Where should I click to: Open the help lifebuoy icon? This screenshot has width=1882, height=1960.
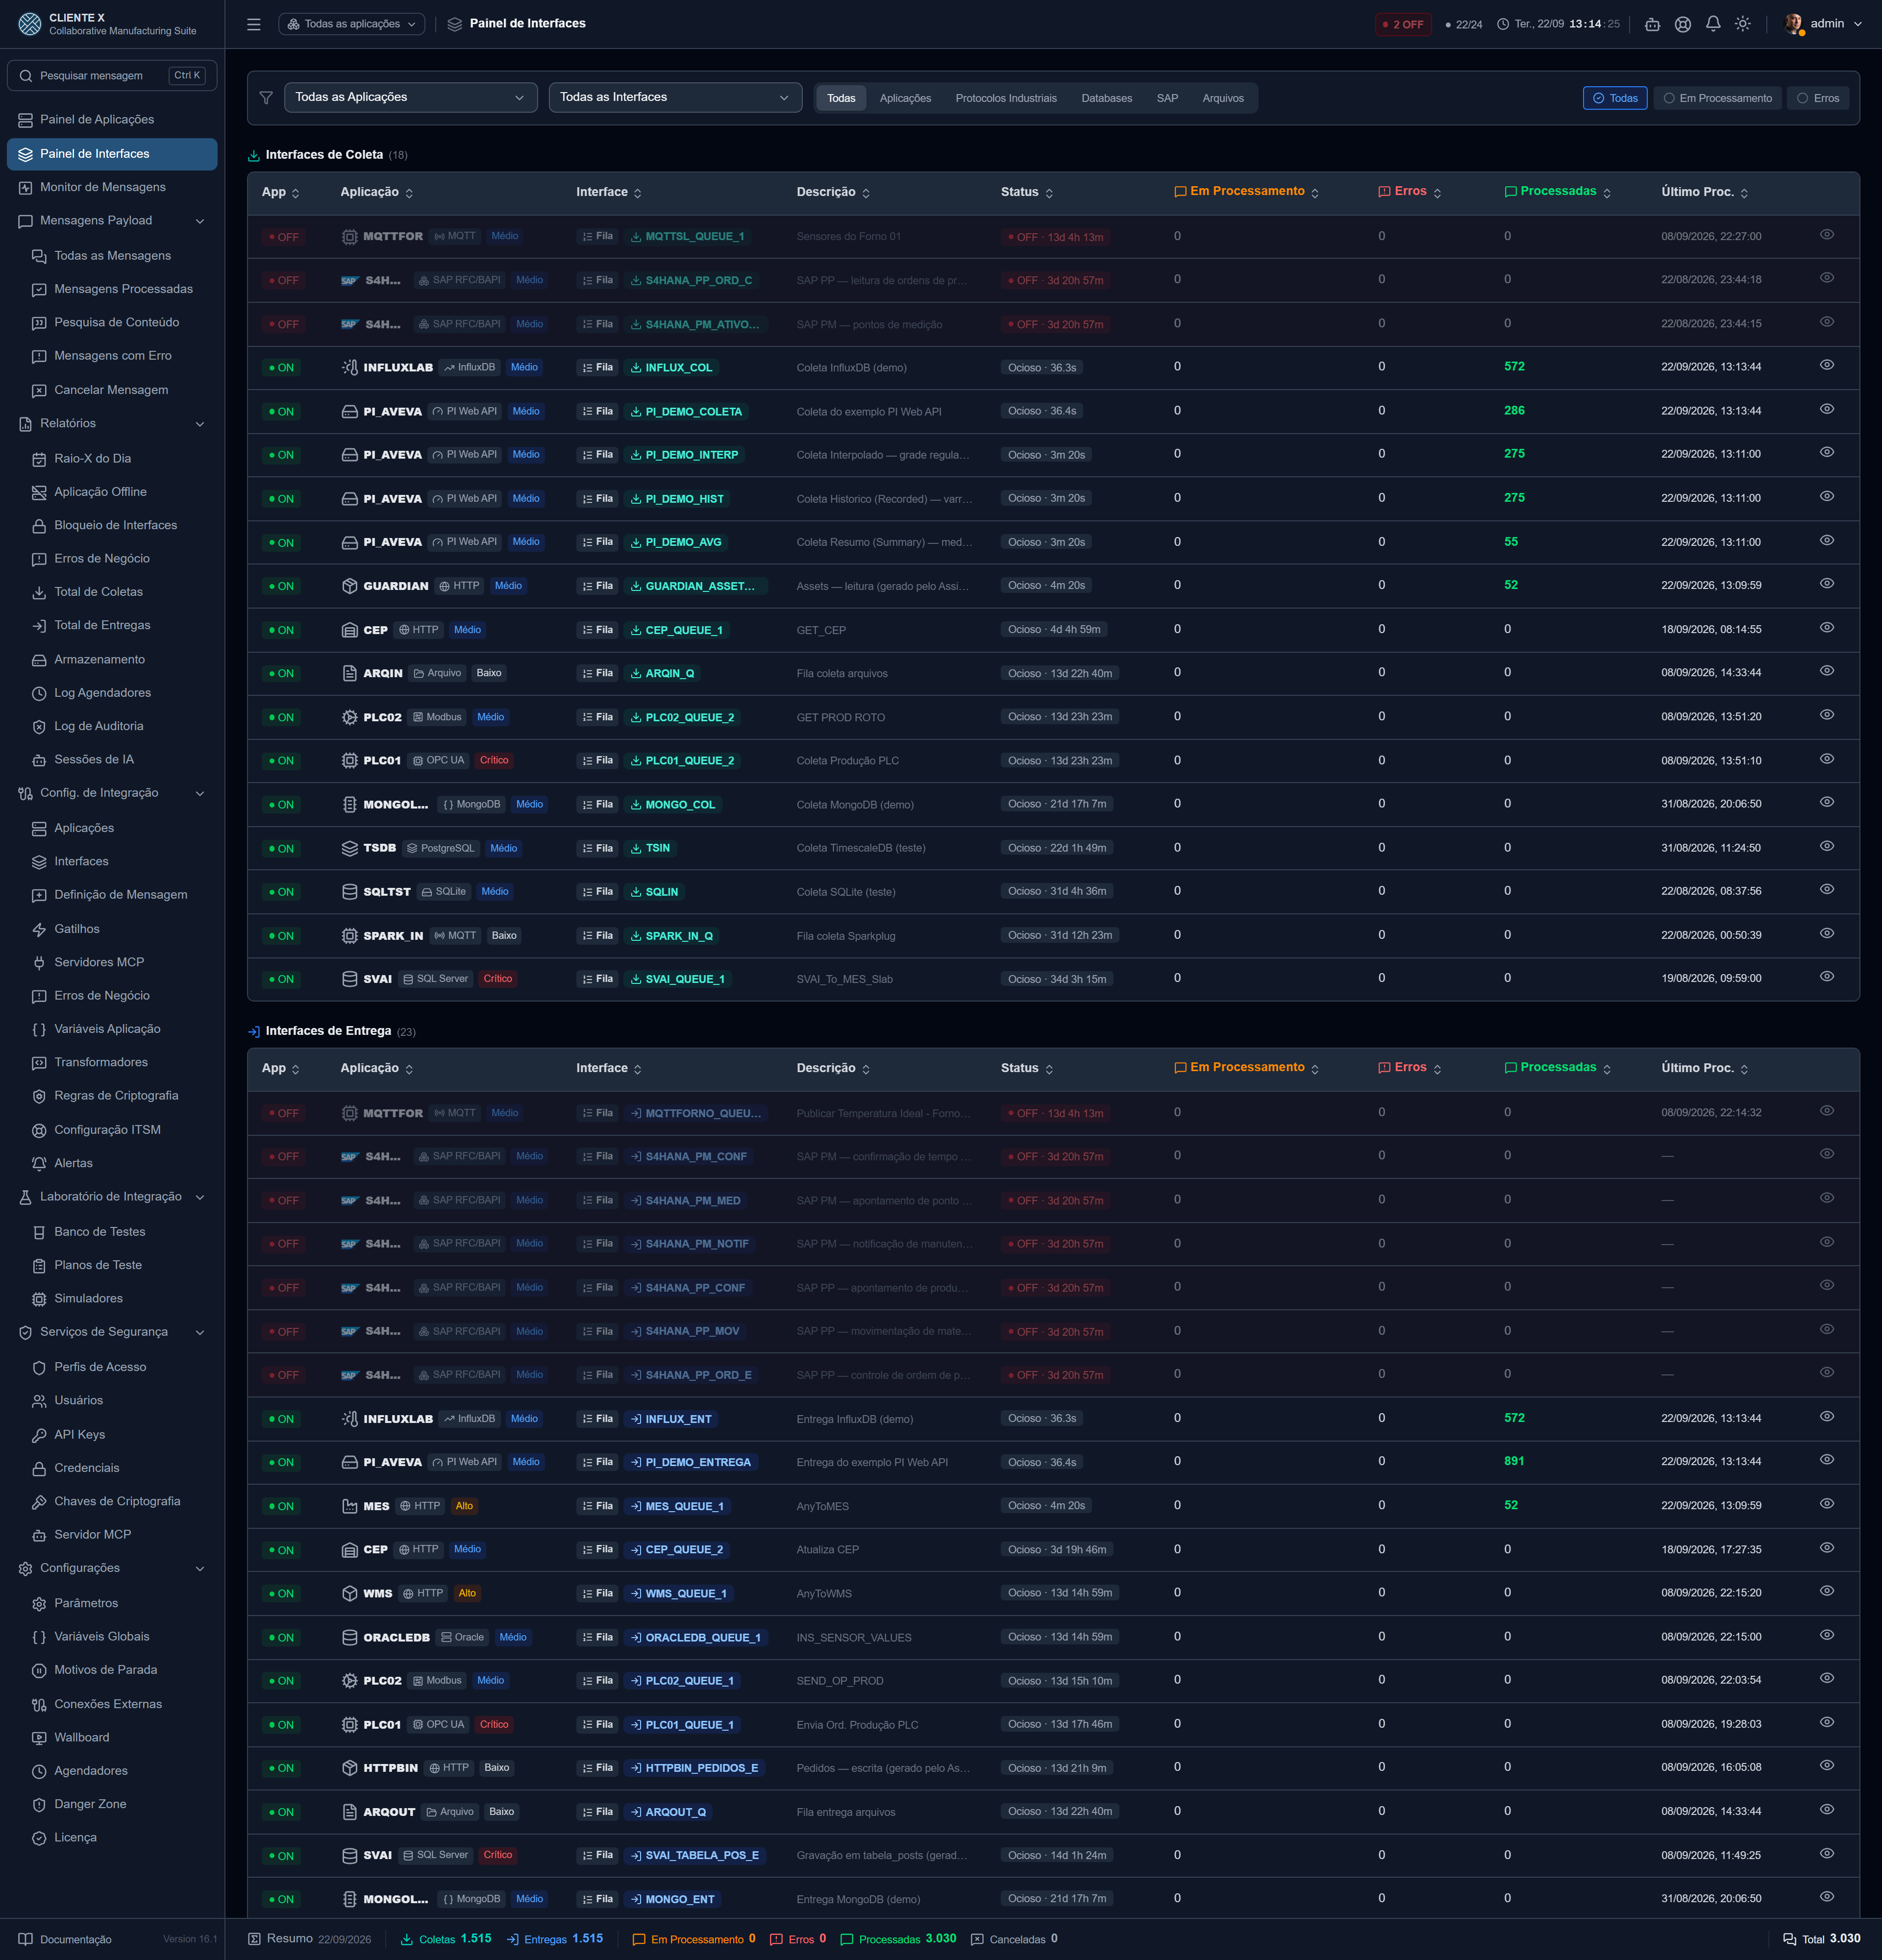pyautogui.click(x=1683, y=24)
